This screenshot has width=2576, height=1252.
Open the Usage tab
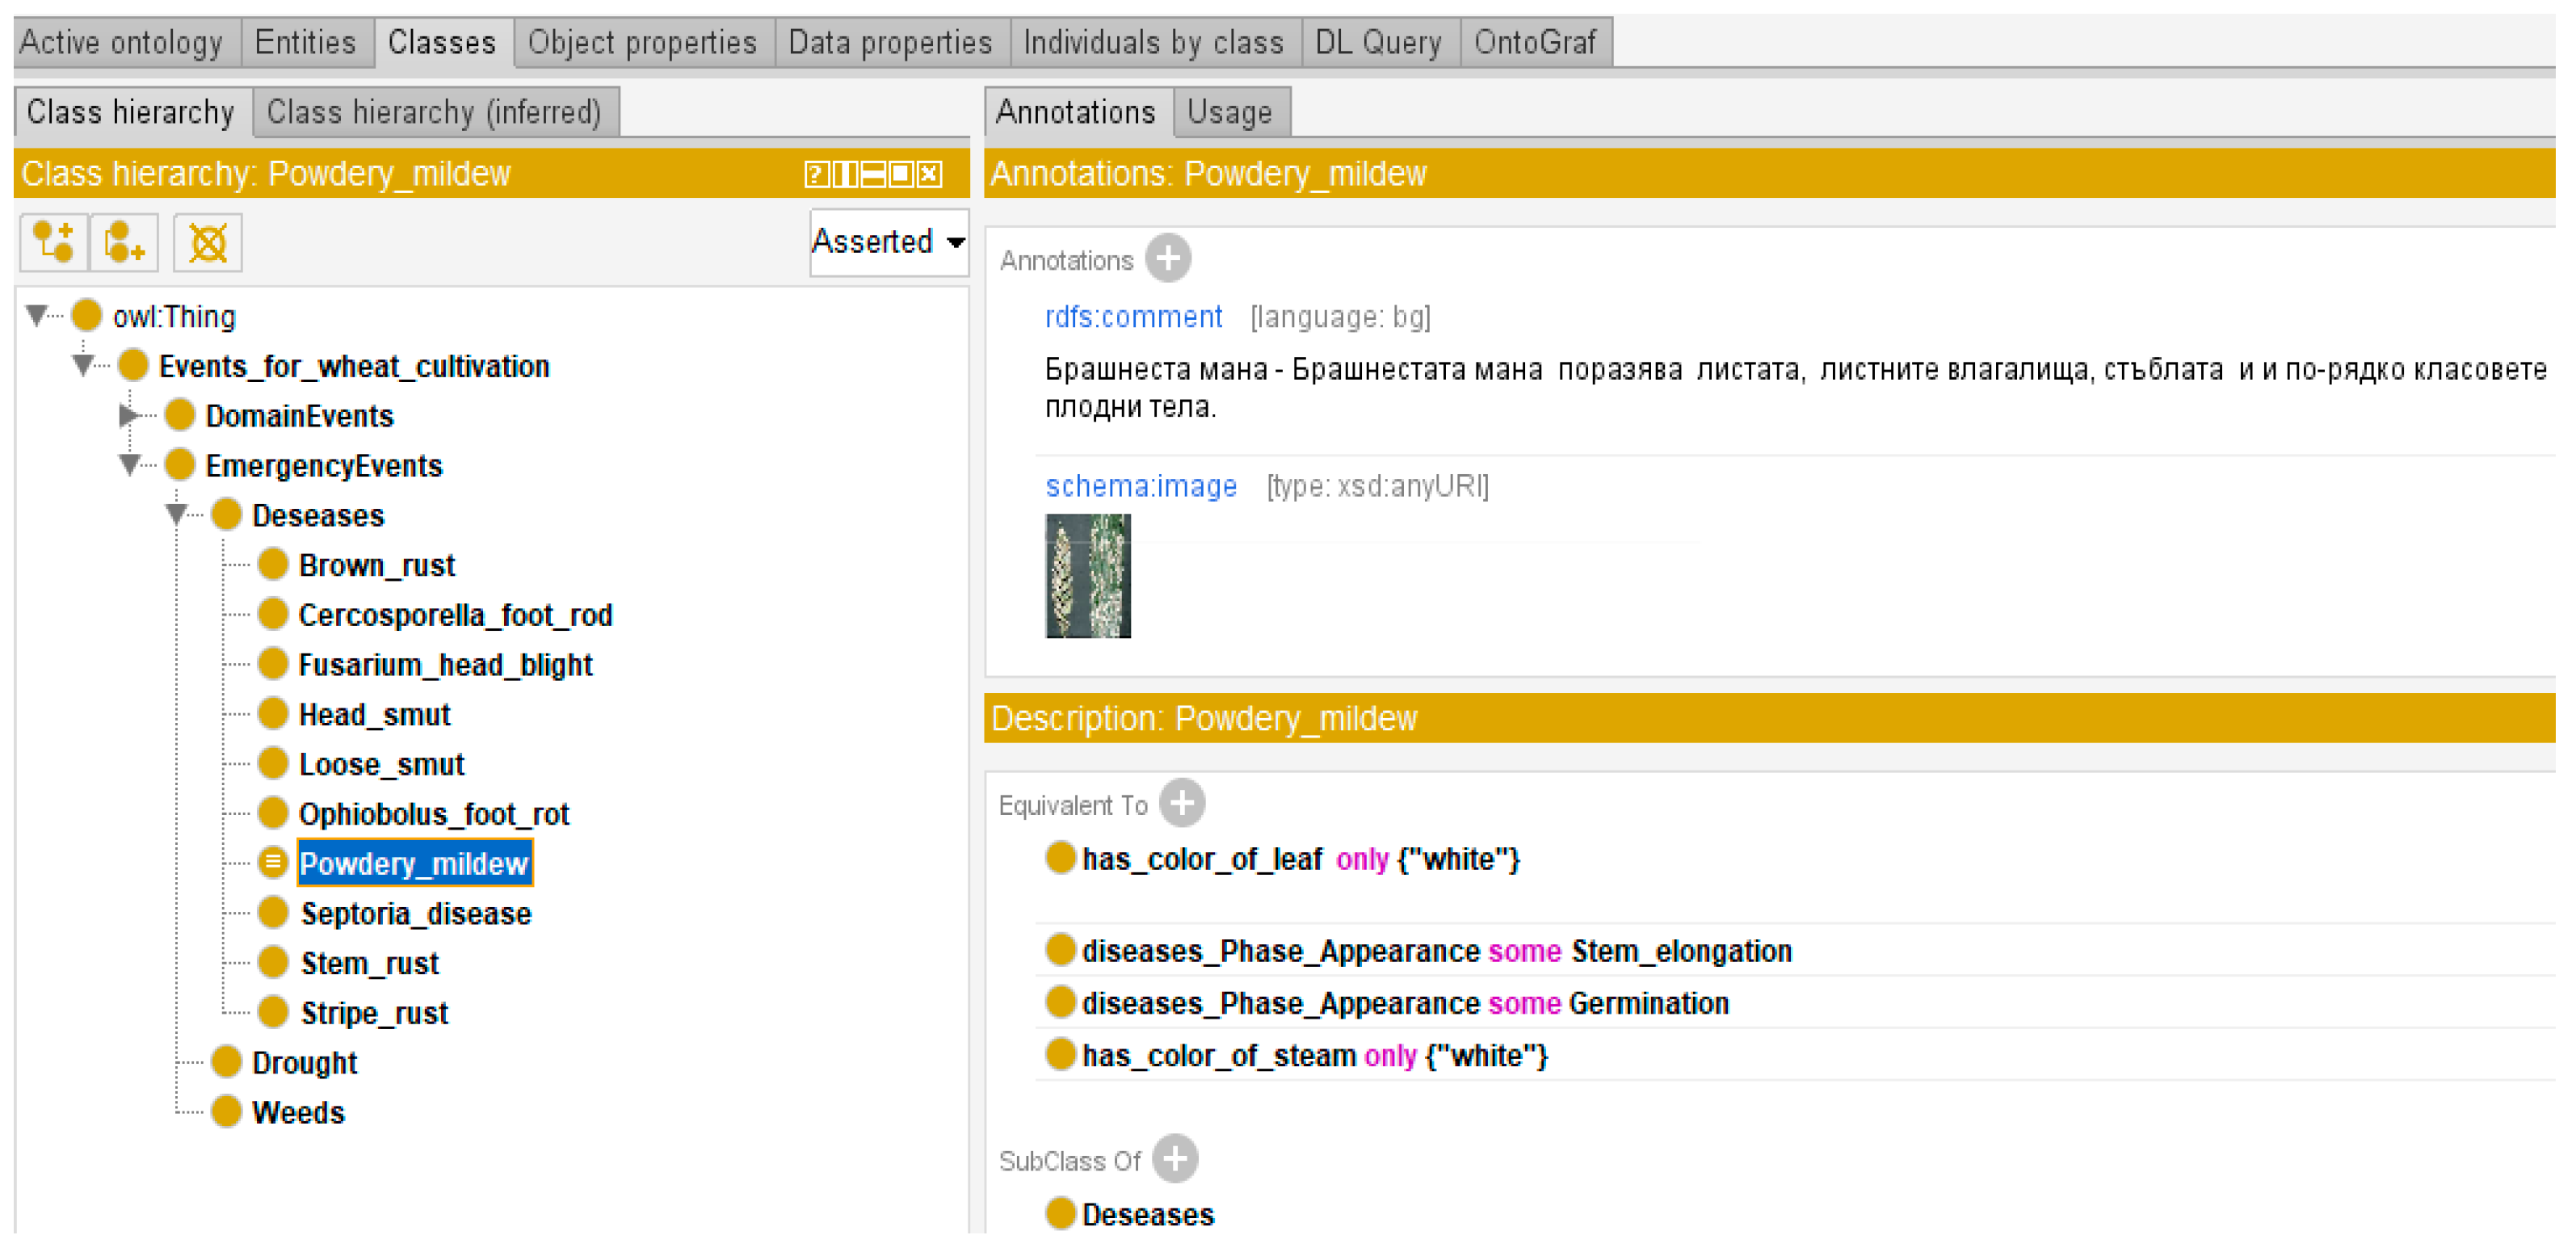(1230, 112)
